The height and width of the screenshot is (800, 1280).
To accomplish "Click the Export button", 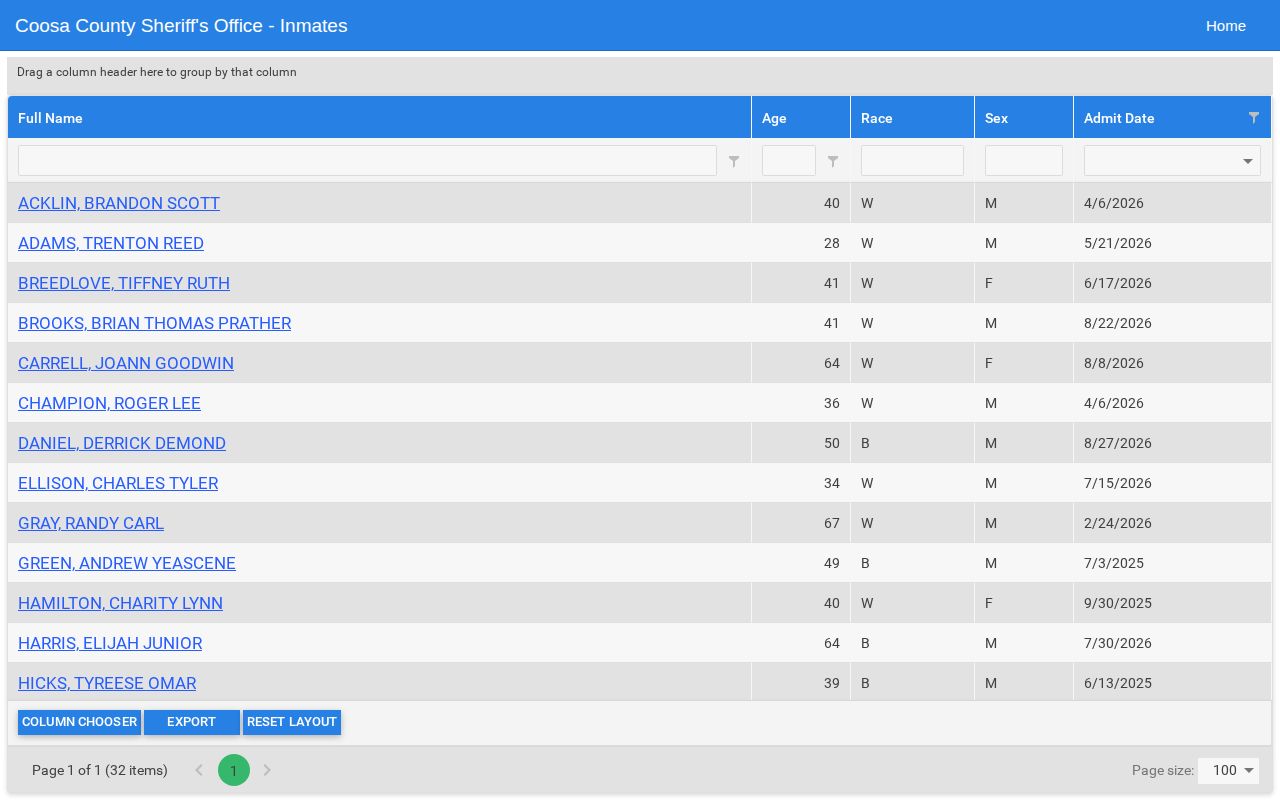I will (192, 722).
